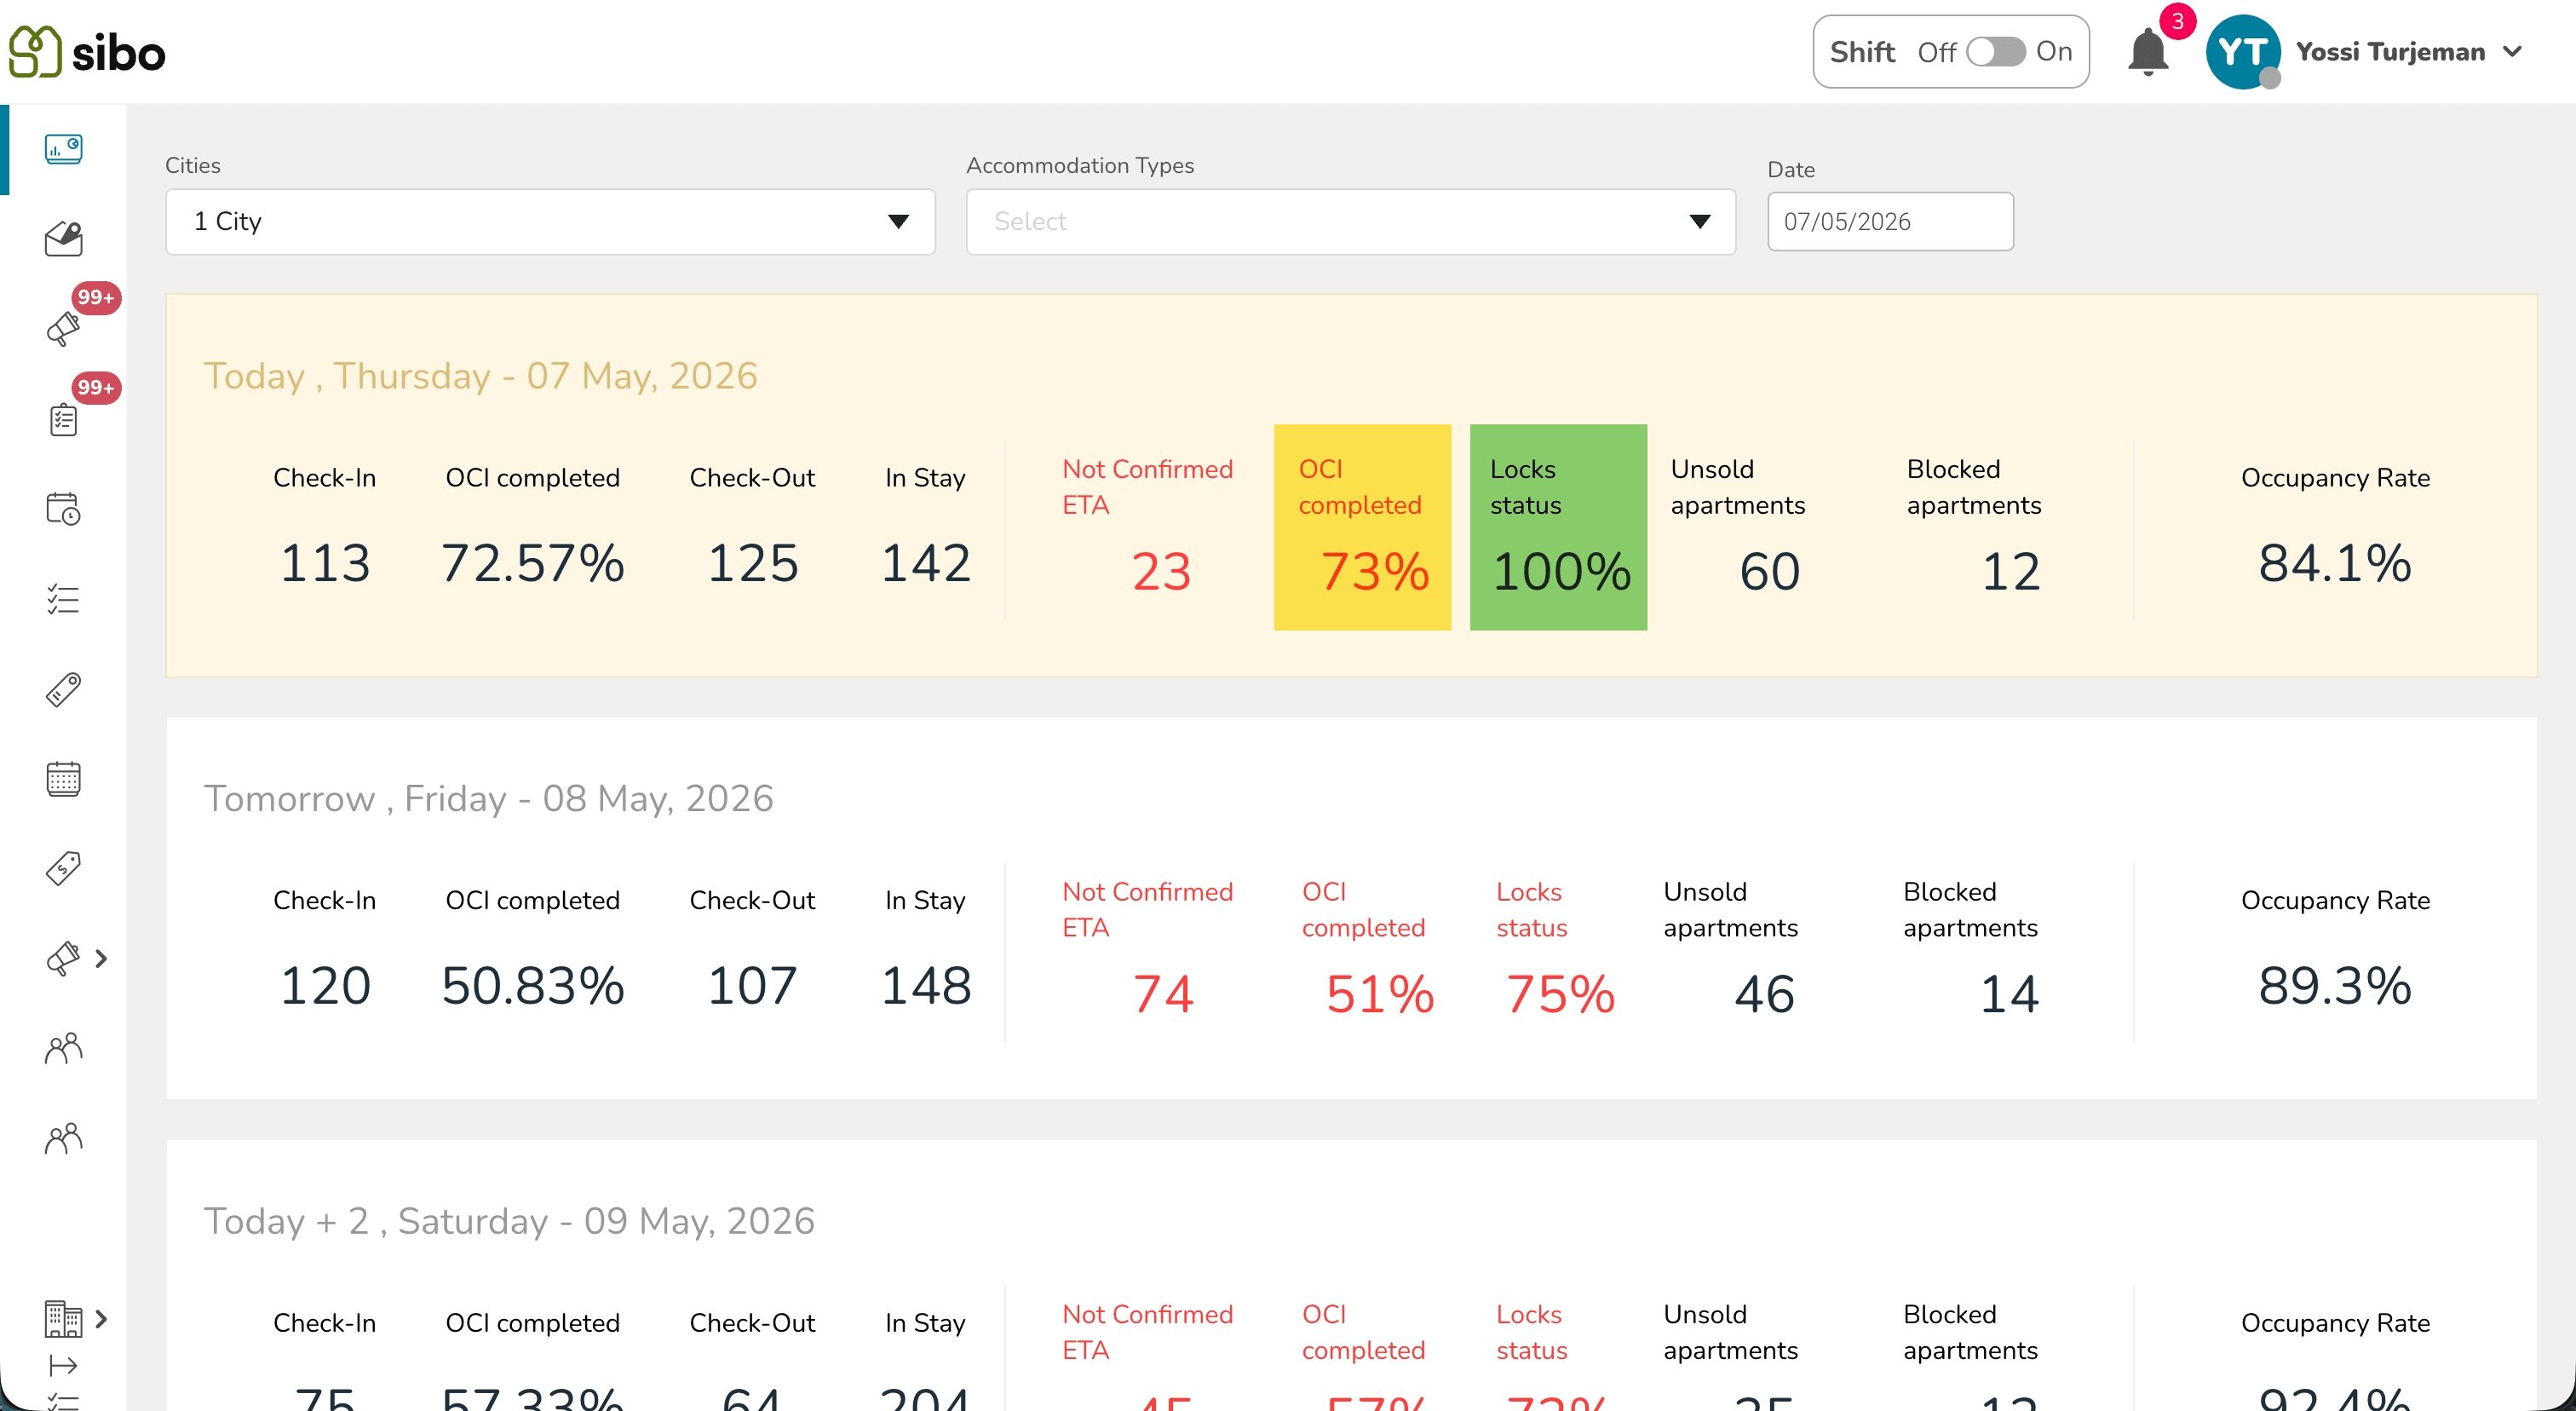Click tomorrow's Check-In count 120
Viewport: 2576px width, 1411px height.
pos(325,985)
